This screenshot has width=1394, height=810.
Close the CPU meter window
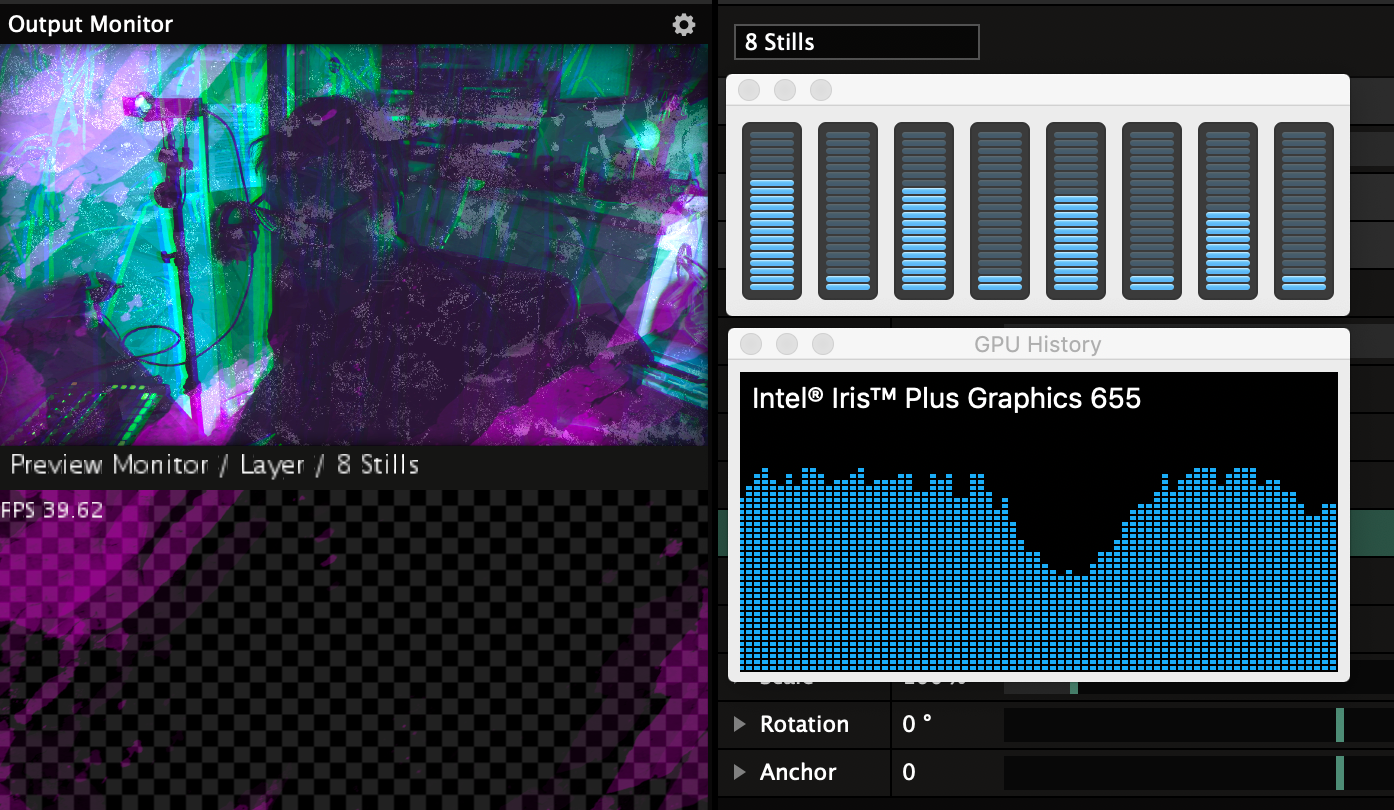(x=749, y=90)
